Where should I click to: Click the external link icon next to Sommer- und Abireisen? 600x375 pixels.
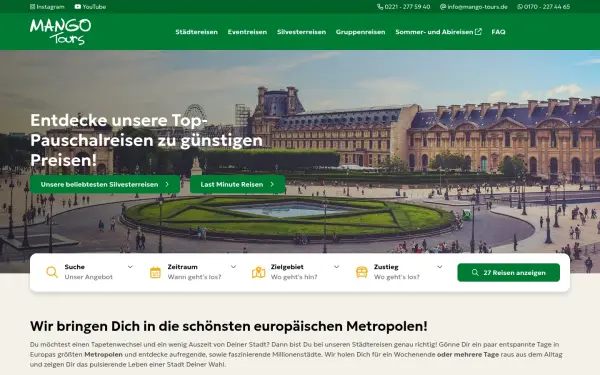pos(478,32)
